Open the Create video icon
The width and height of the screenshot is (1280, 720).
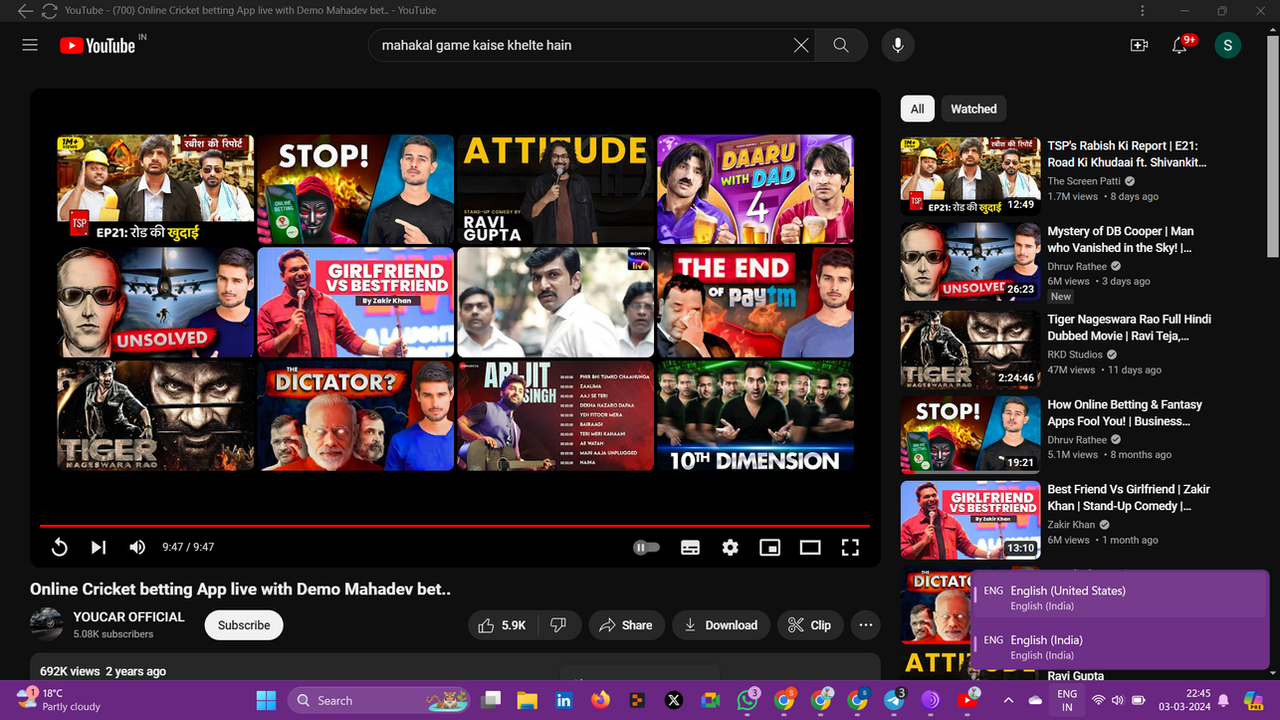click(1138, 45)
